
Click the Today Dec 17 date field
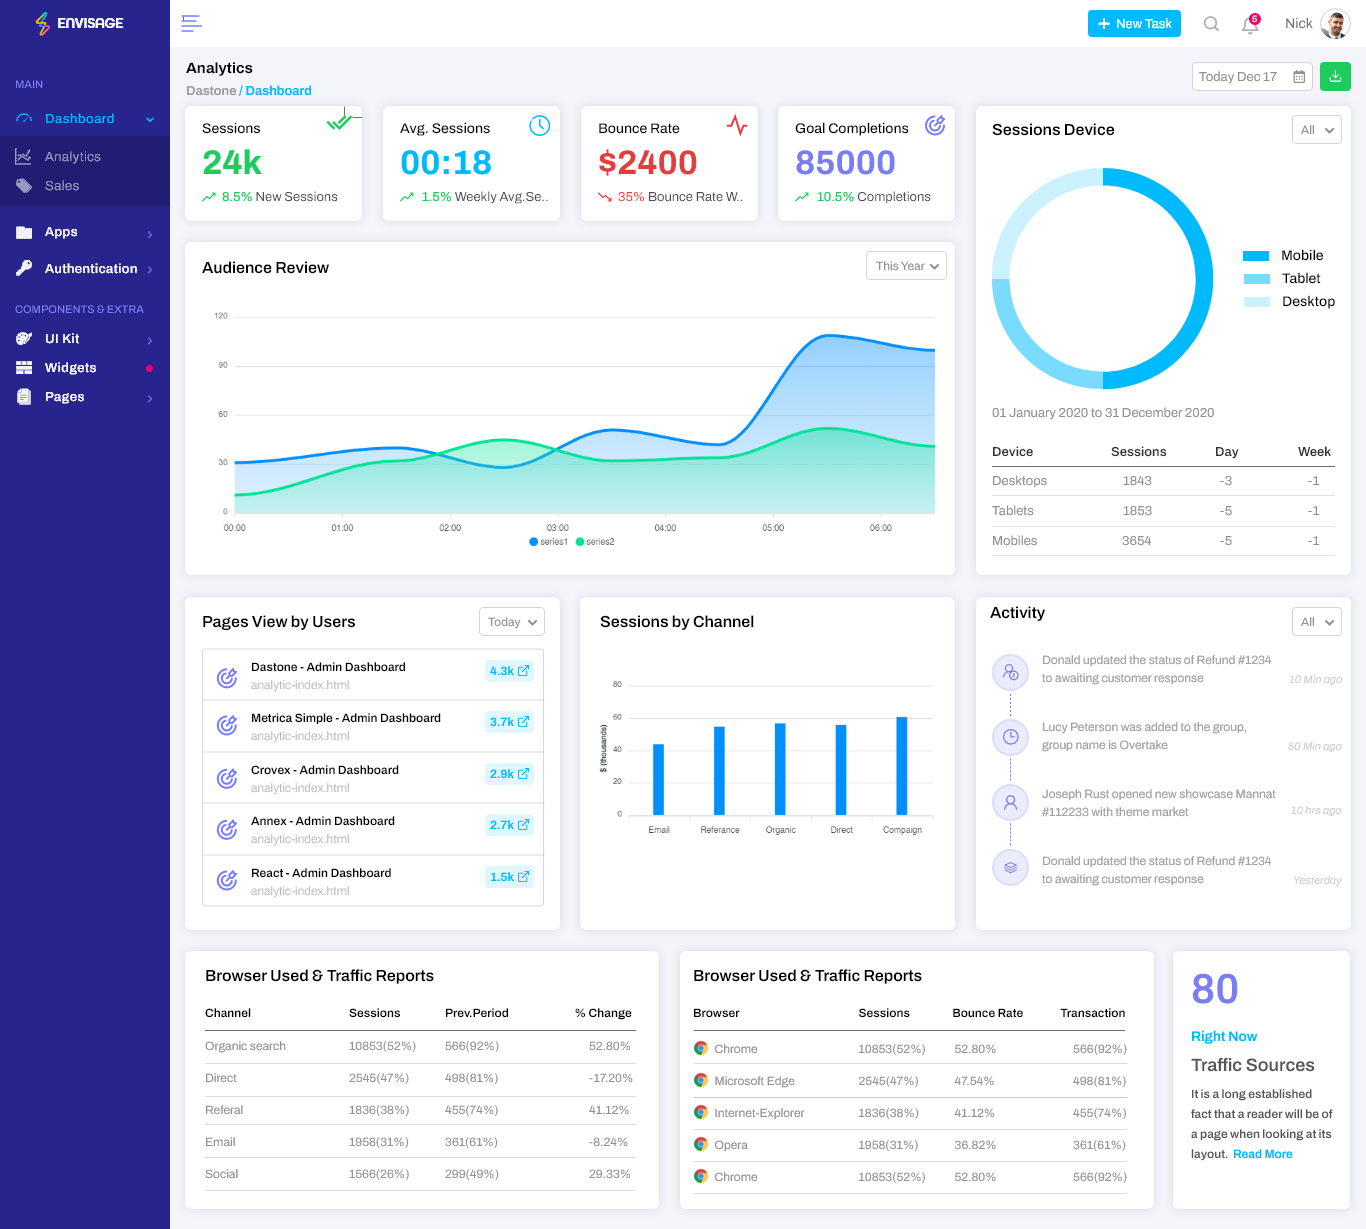(1251, 77)
